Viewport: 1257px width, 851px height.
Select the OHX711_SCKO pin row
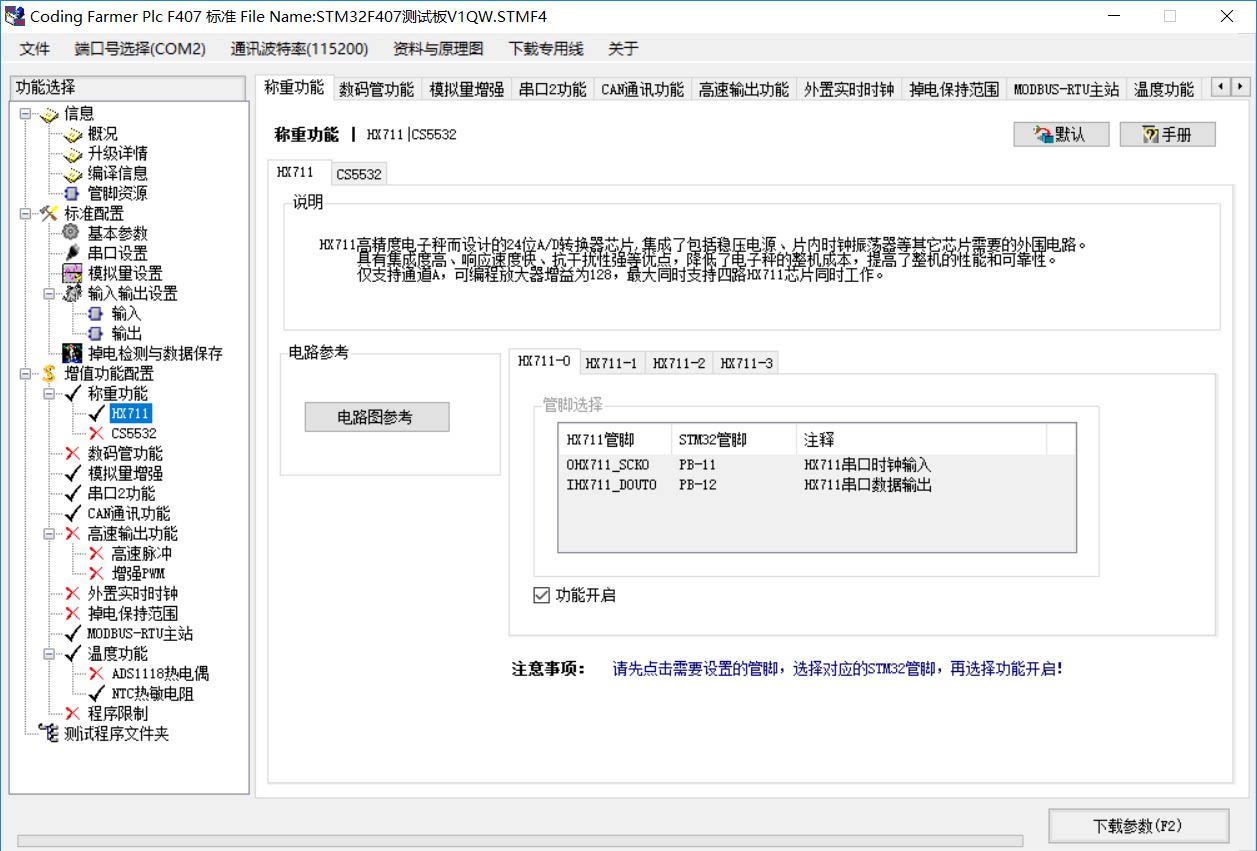[x=817, y=465]
